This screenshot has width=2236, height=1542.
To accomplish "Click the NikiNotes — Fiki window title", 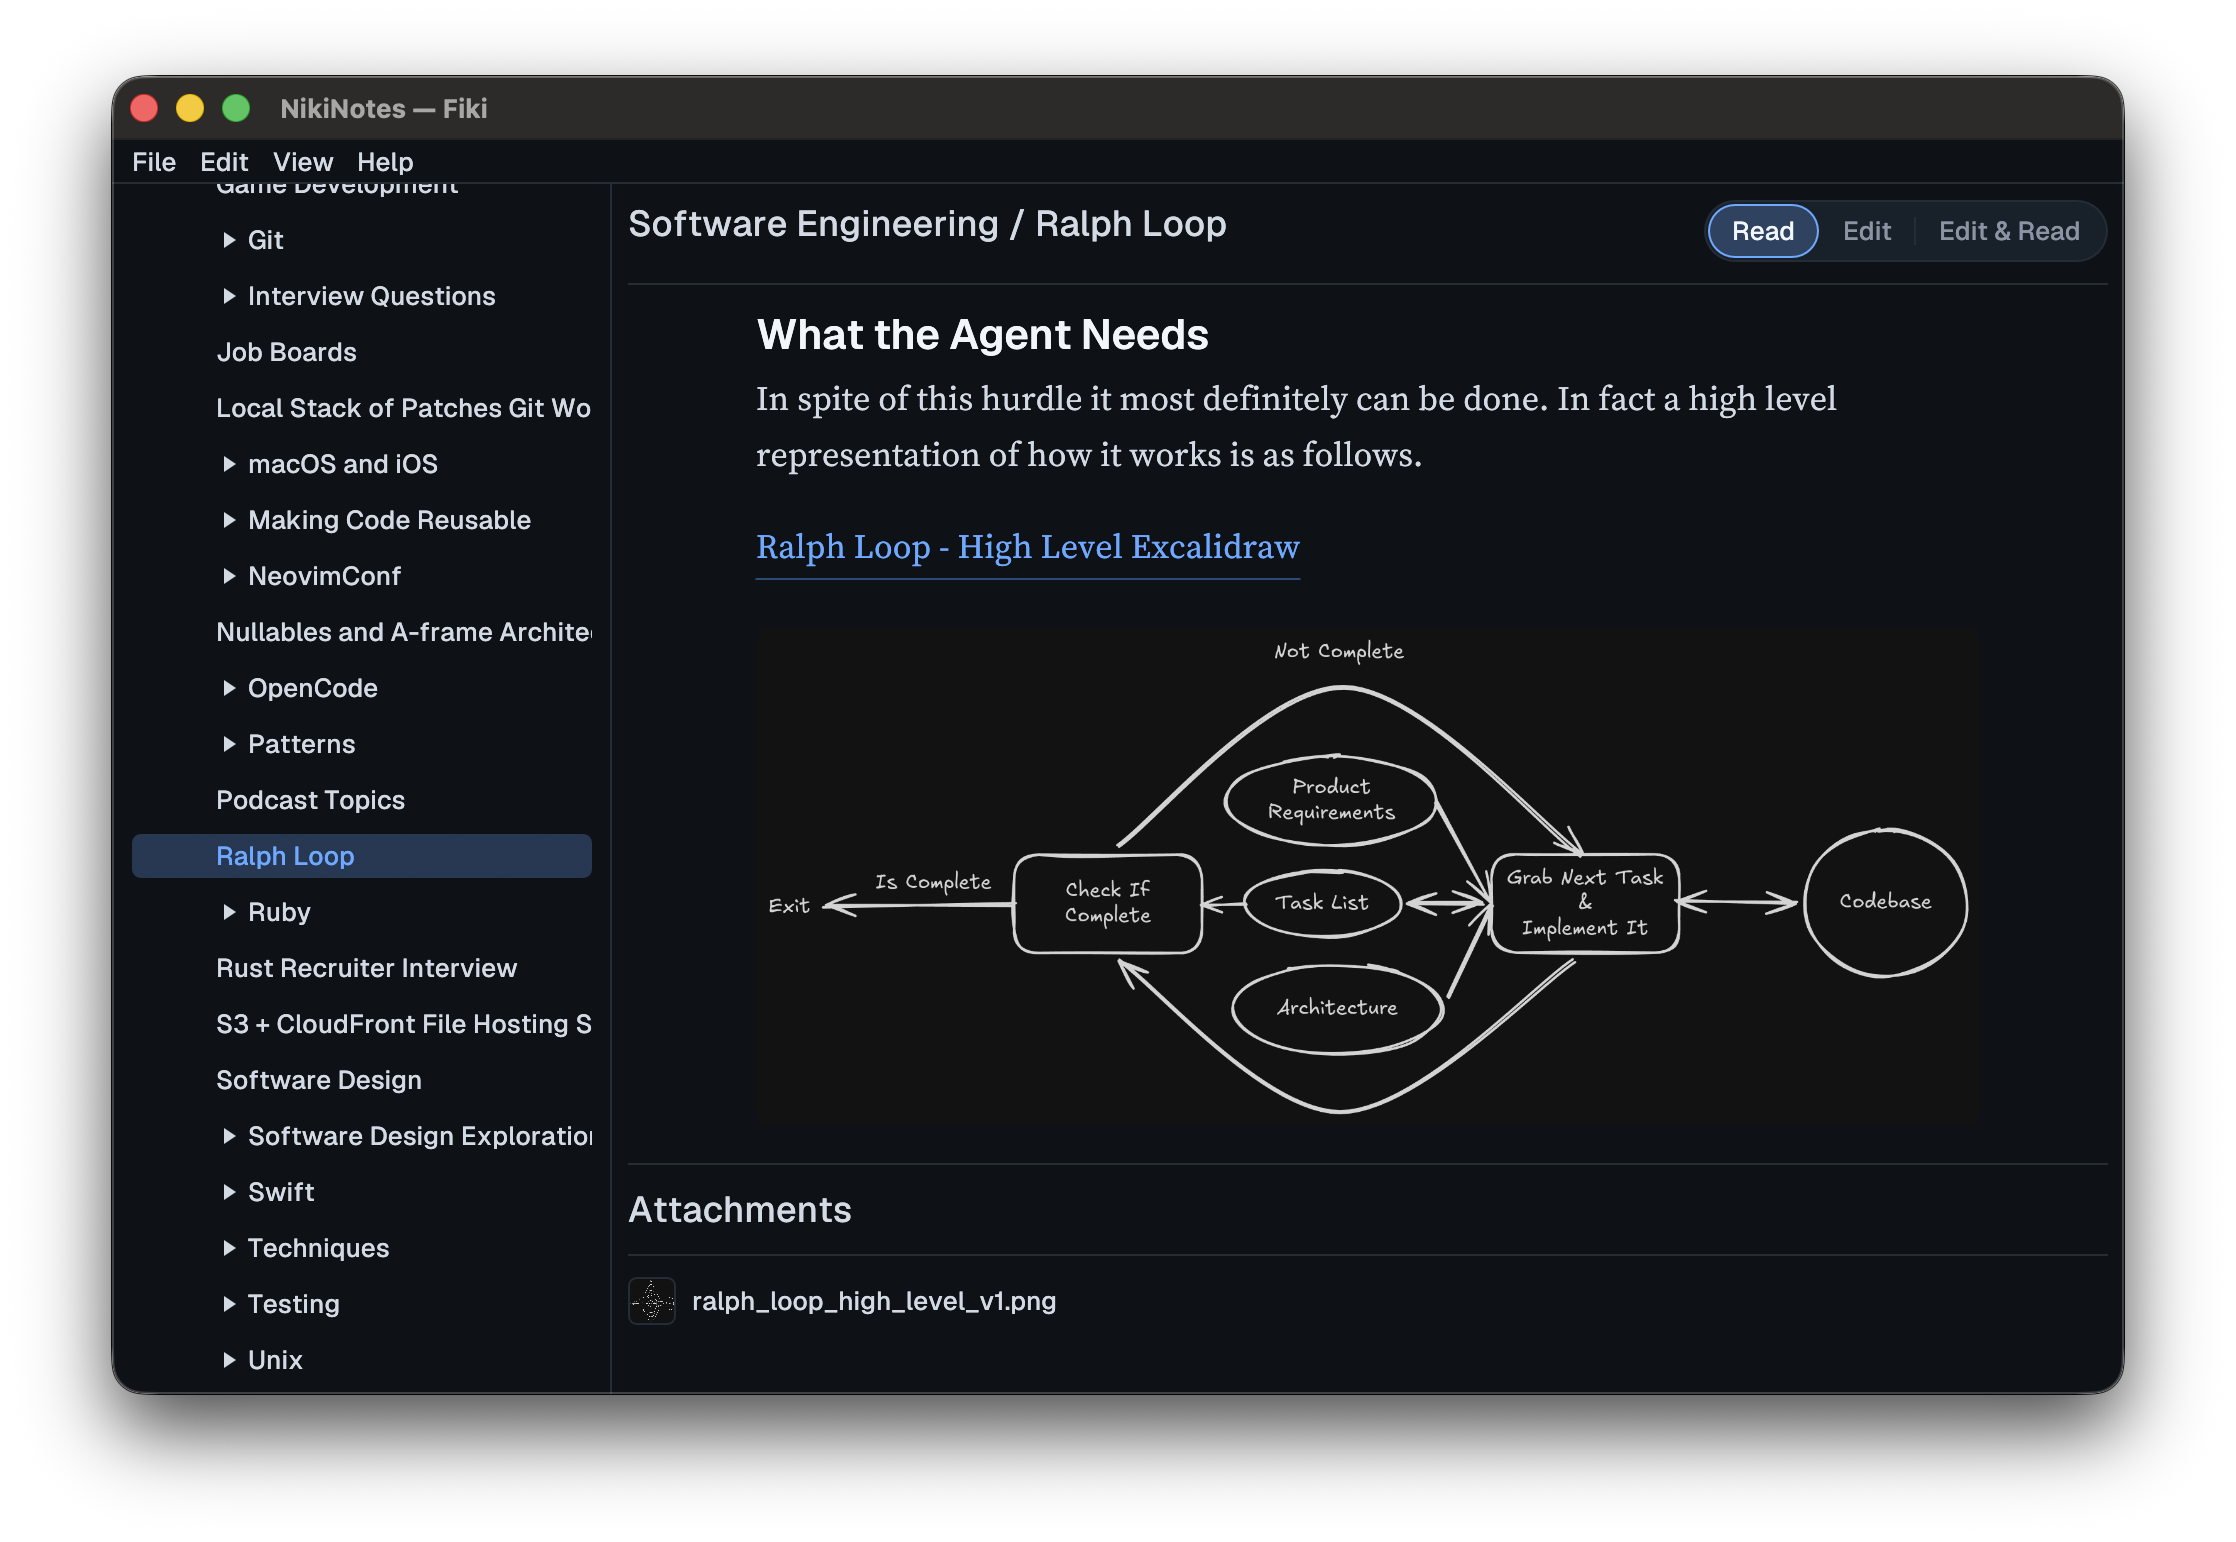I will (x=384, y=108).
